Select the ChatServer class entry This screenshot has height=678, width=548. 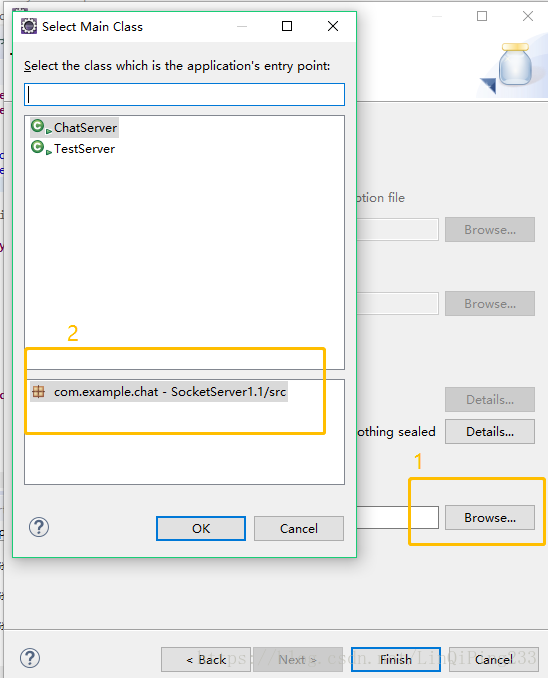(x=74, y=128)
